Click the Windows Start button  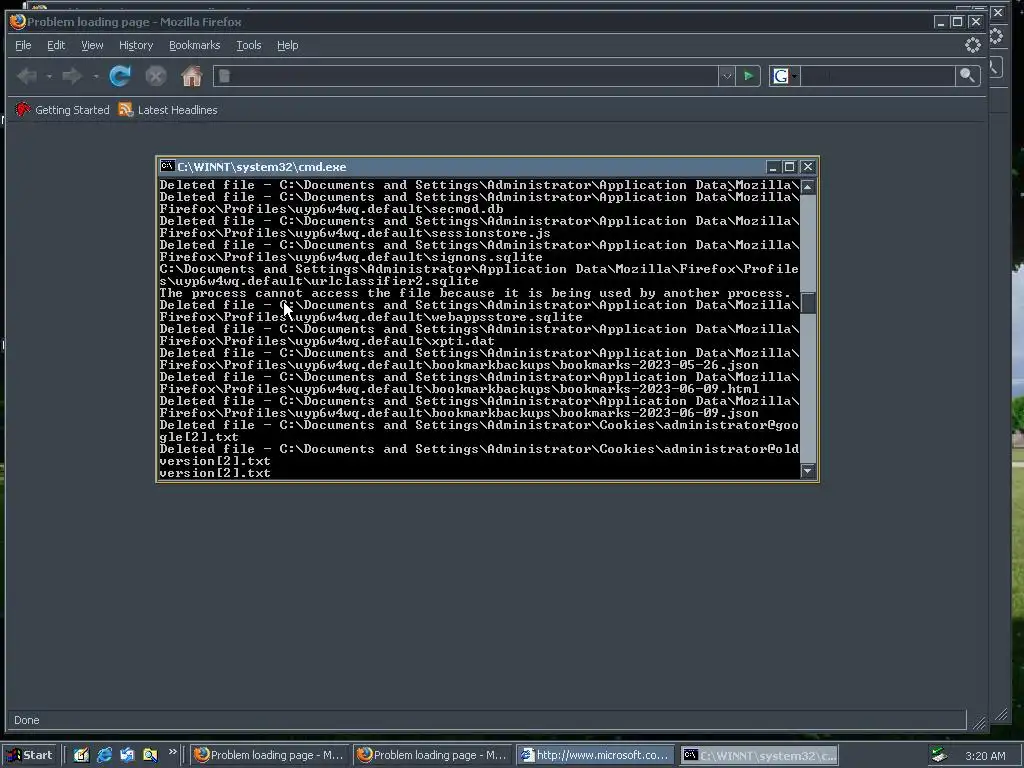click(29, 755)
